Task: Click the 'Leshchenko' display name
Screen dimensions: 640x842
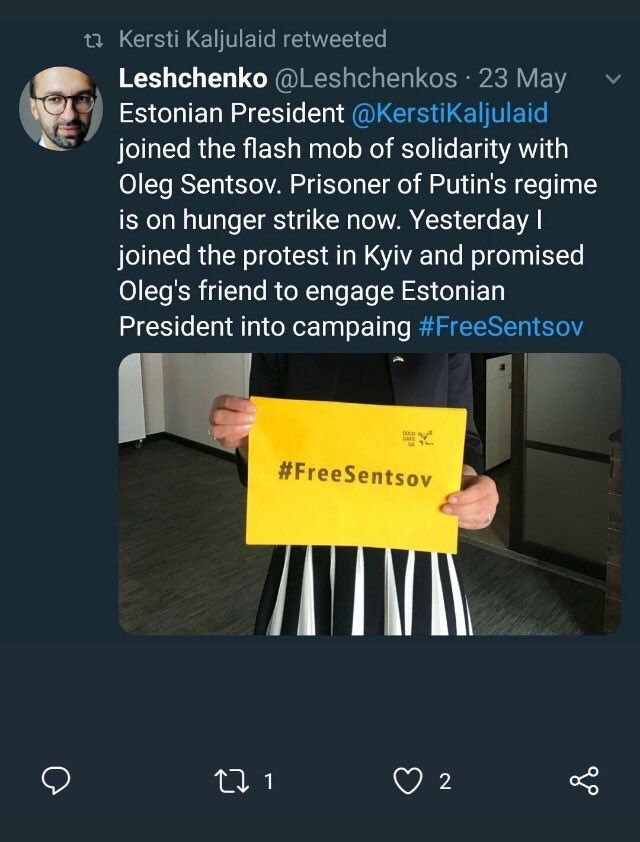Action: pyautogui.click(x=192, y=78)
